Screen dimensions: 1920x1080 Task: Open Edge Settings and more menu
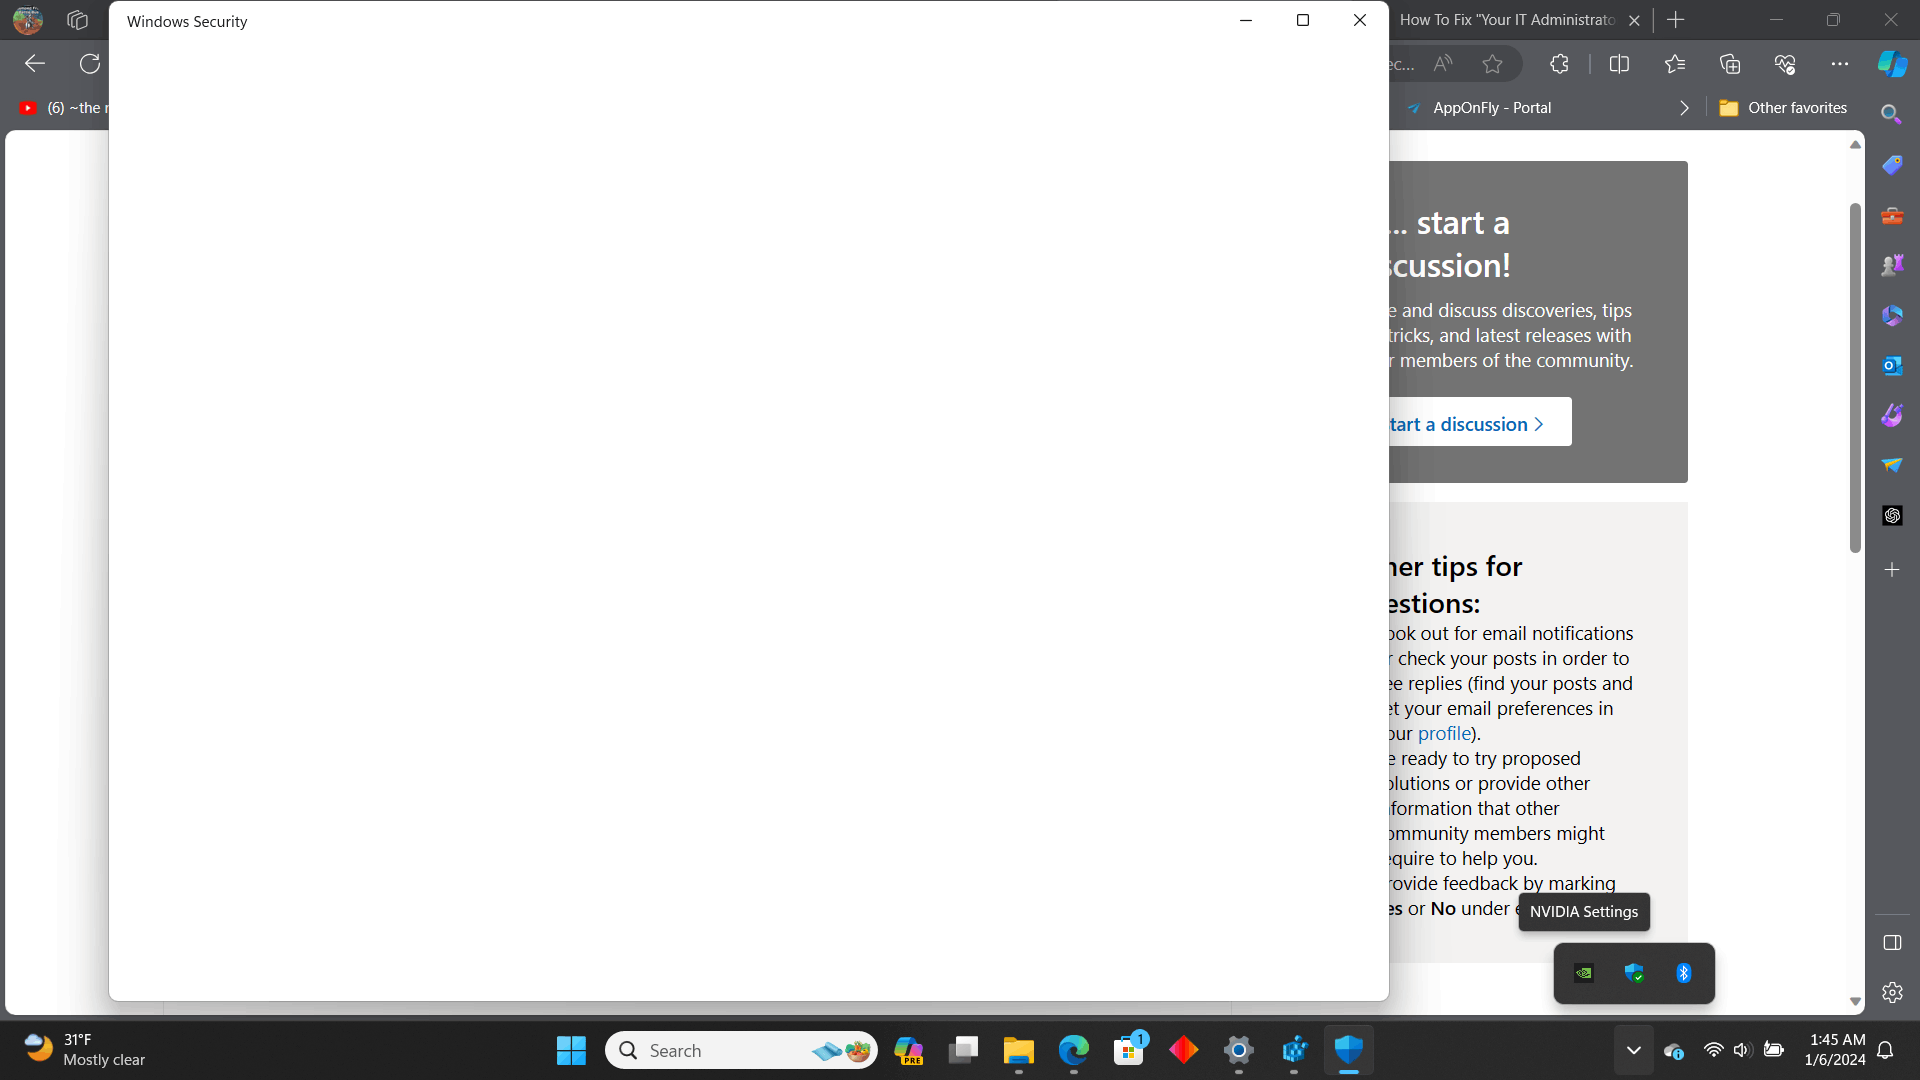[1840, 64]
